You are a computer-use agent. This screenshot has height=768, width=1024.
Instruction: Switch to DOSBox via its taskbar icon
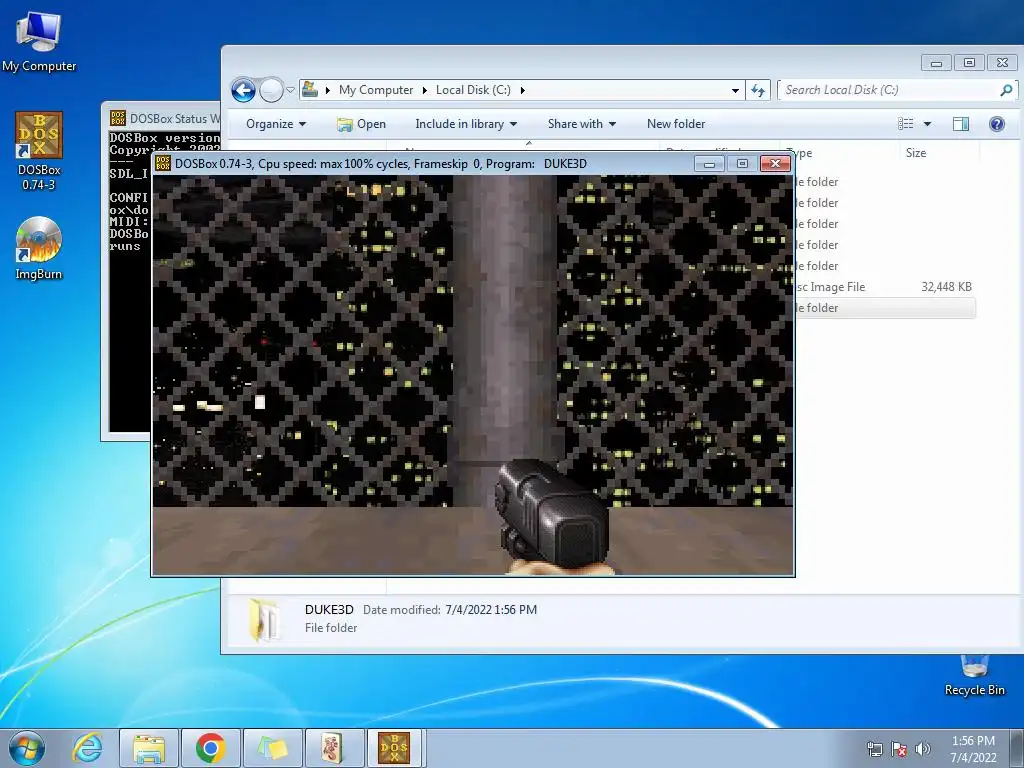click(396, 748)
